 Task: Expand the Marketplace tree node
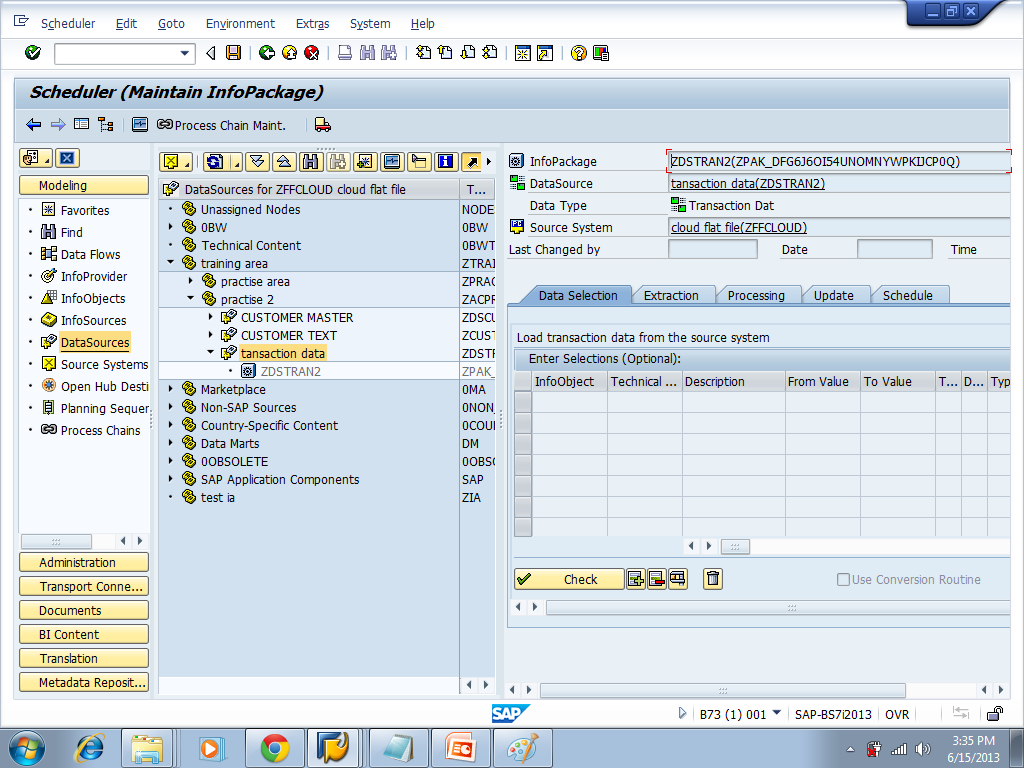point(170,389)
